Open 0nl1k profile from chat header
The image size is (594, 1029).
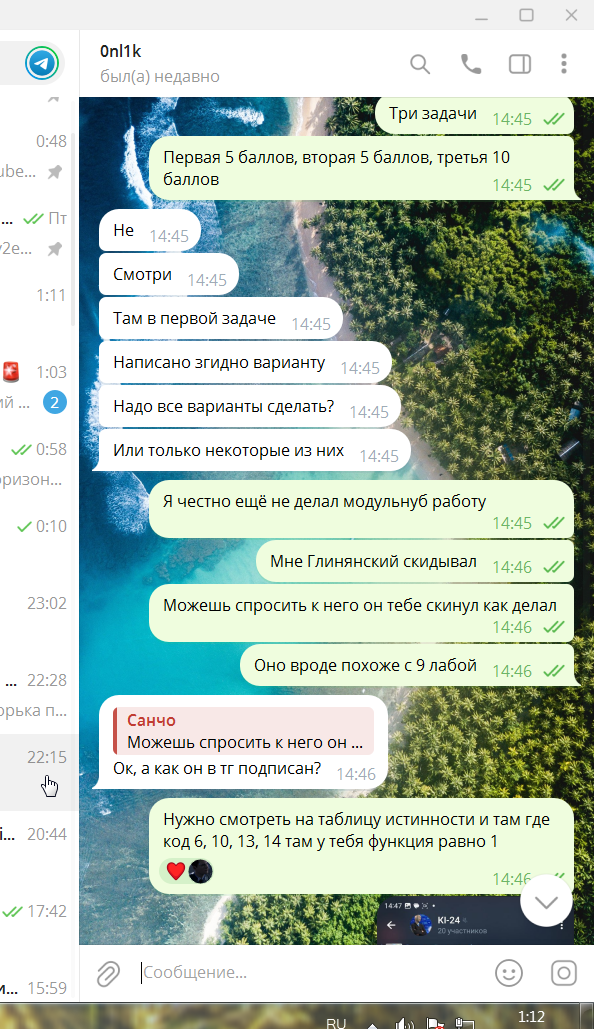pyautogui.click(x=159, y=64)
